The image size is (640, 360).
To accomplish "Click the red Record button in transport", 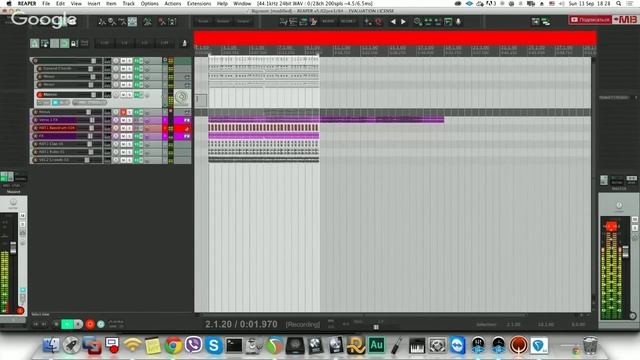I will point(90,324).
